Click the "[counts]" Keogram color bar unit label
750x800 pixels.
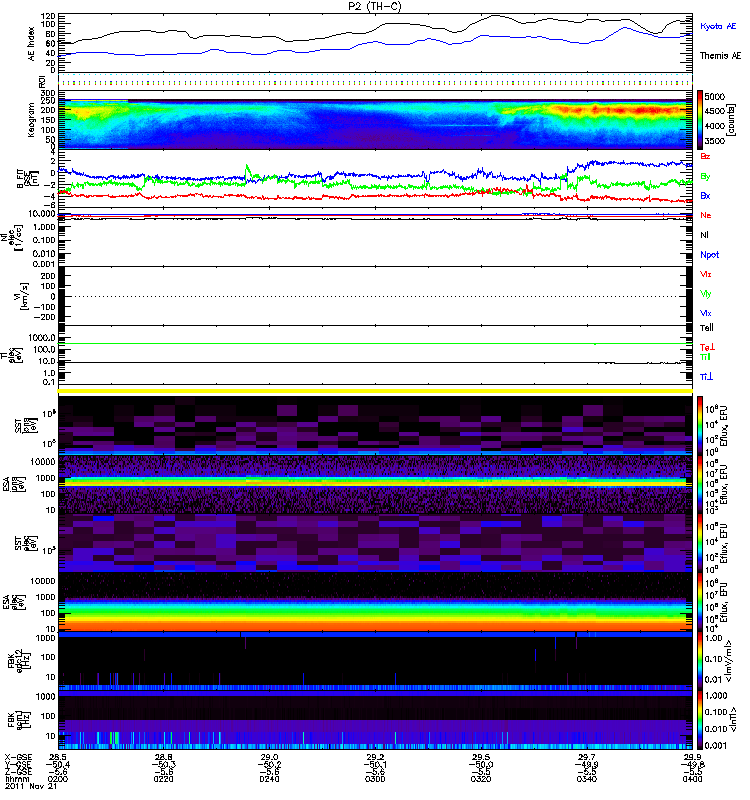(732, 120)
